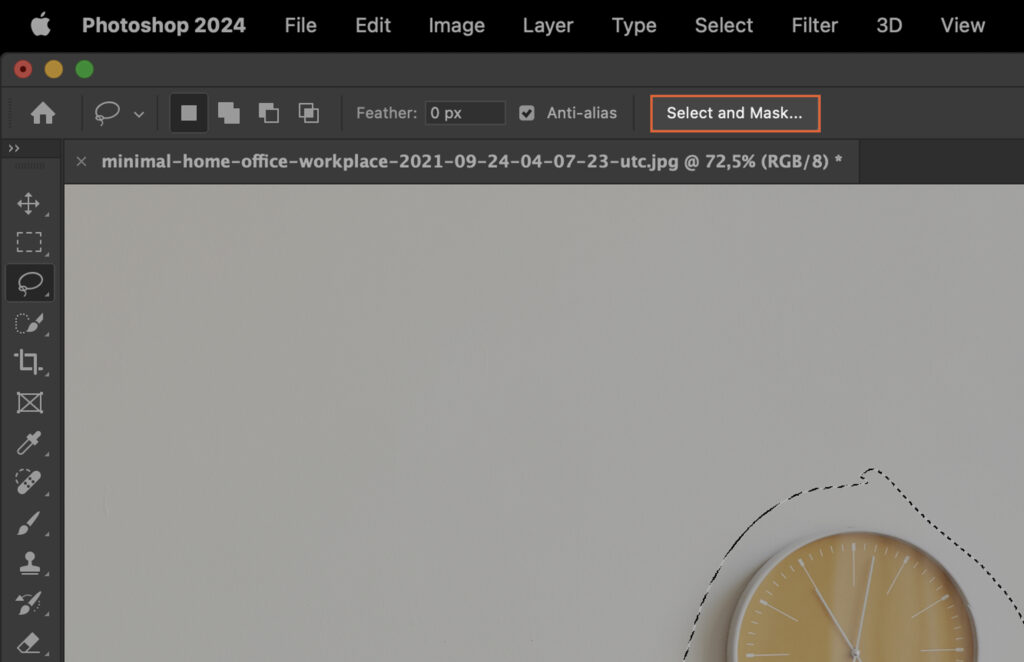1024x662 pixels.
Task: Select the Brush tool
Action: (30, 523)
